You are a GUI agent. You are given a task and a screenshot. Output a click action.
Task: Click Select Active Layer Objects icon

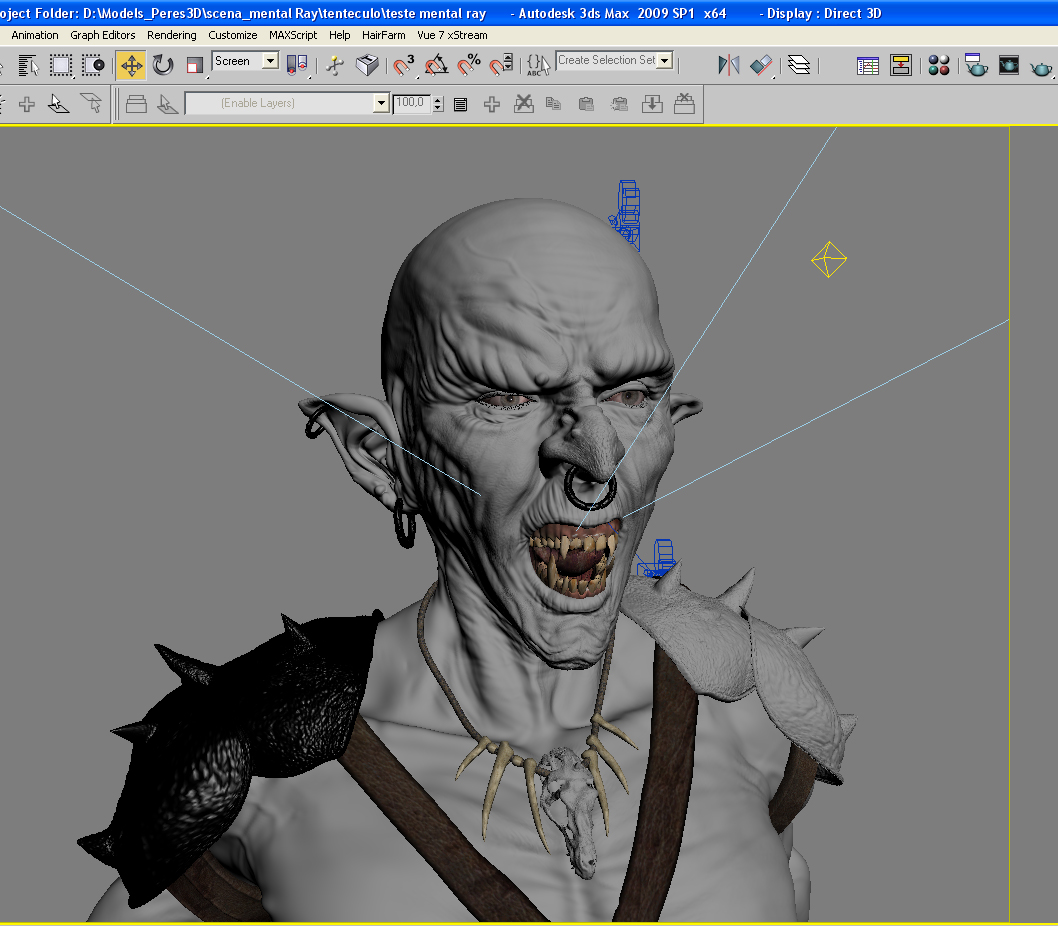167,104
